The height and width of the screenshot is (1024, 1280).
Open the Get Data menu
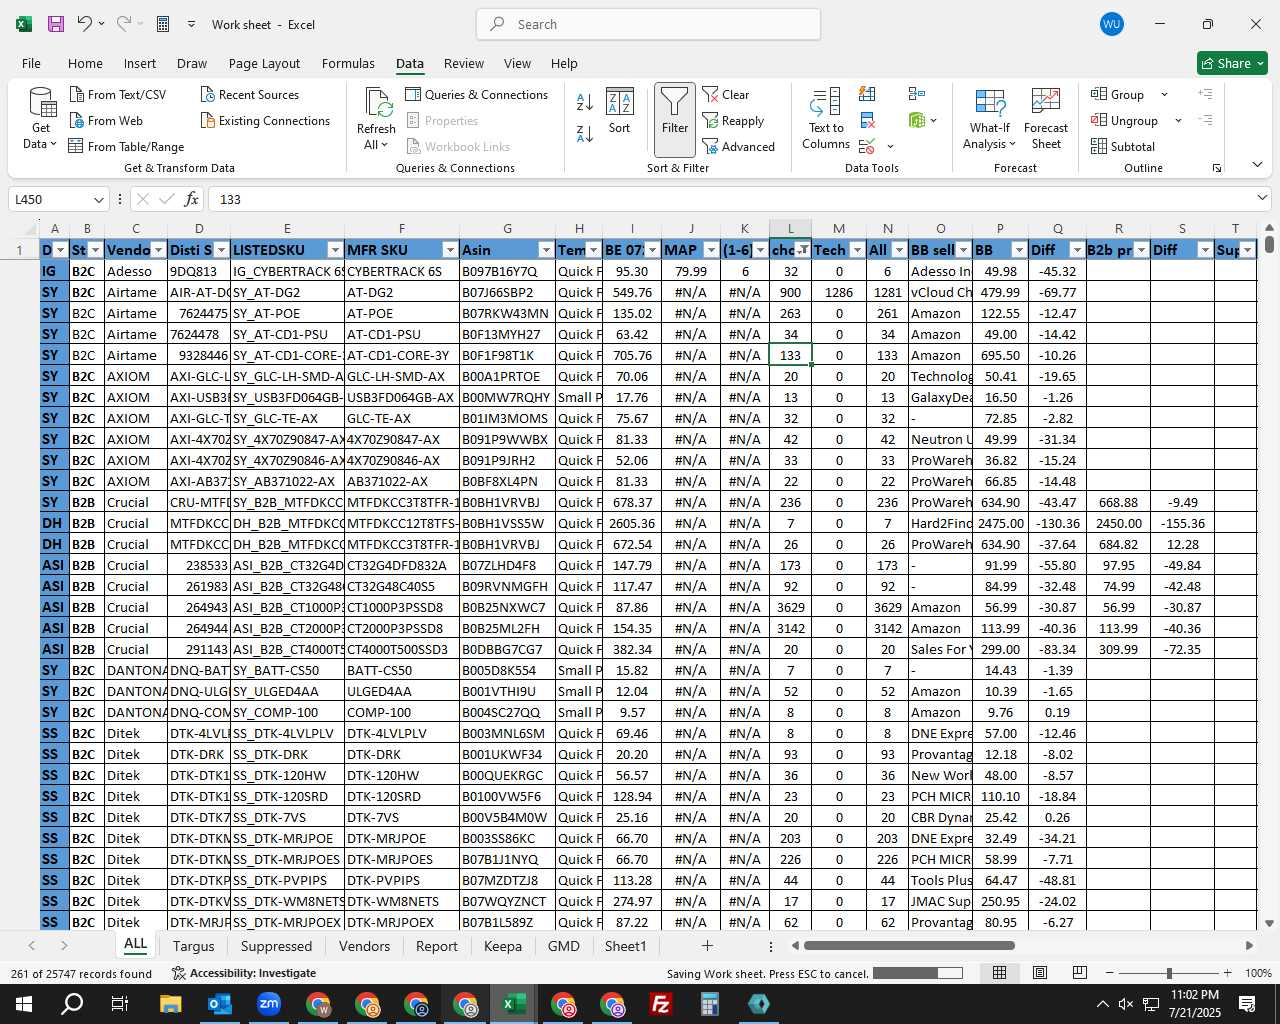[41, 119]
